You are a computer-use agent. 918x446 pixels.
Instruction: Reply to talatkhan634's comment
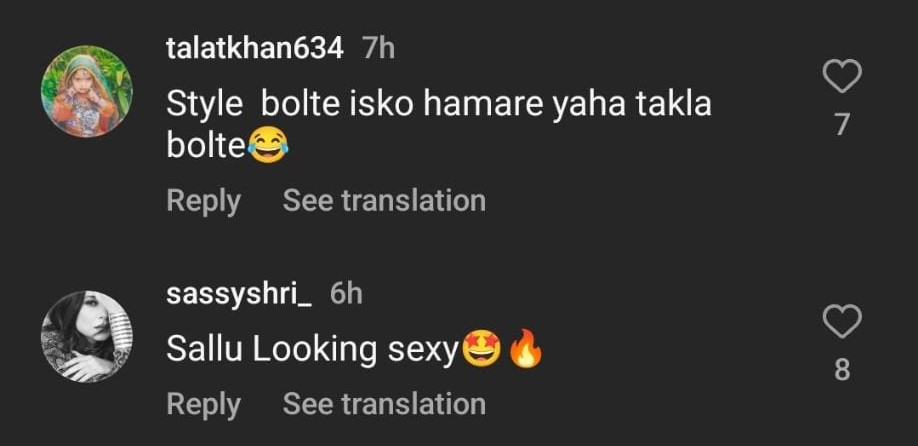[203, 200]
